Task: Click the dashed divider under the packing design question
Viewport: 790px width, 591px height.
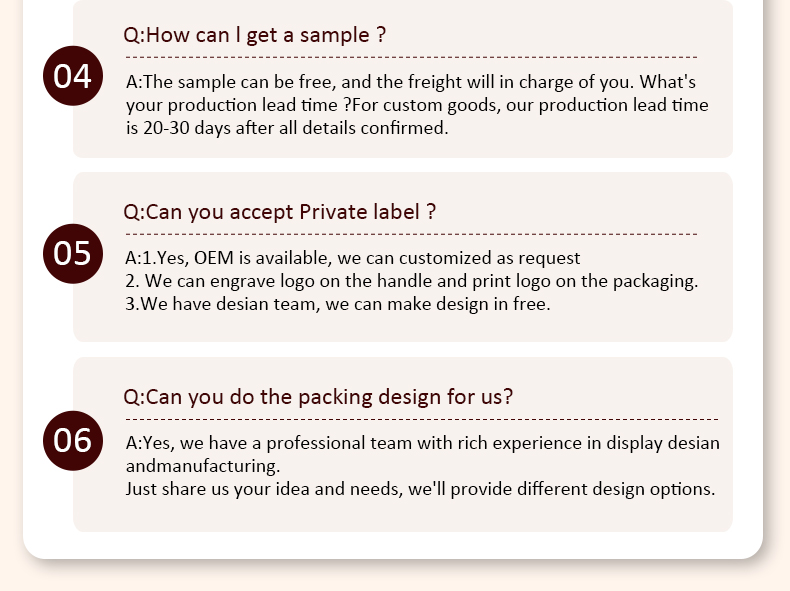Action: [x=422, y=419]
